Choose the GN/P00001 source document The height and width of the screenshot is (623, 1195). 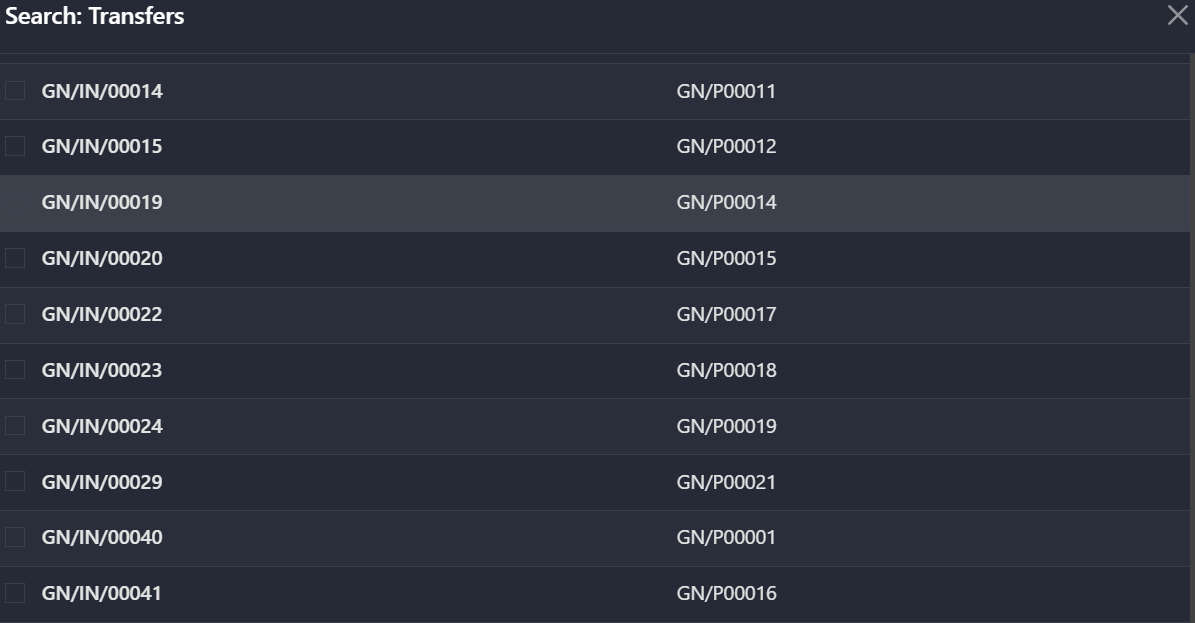coord(726,538)
